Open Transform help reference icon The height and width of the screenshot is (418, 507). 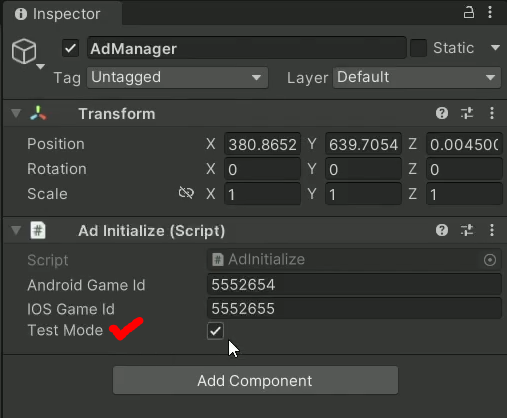click(x=442, y=113)
